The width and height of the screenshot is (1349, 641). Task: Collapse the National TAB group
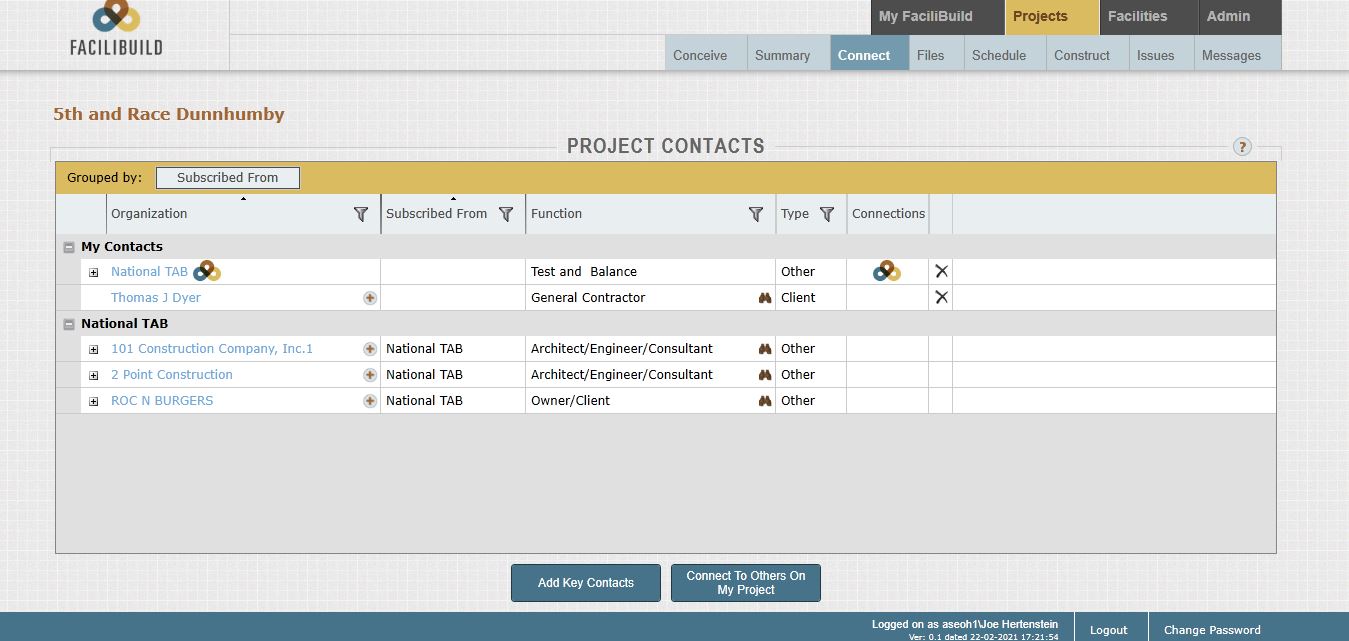(69, 324)
